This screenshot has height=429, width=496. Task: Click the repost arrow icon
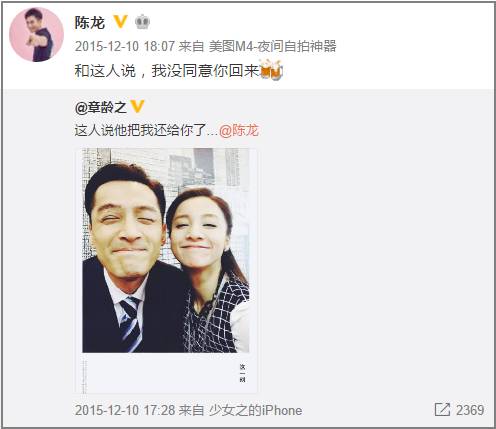[x=442, y=409]
